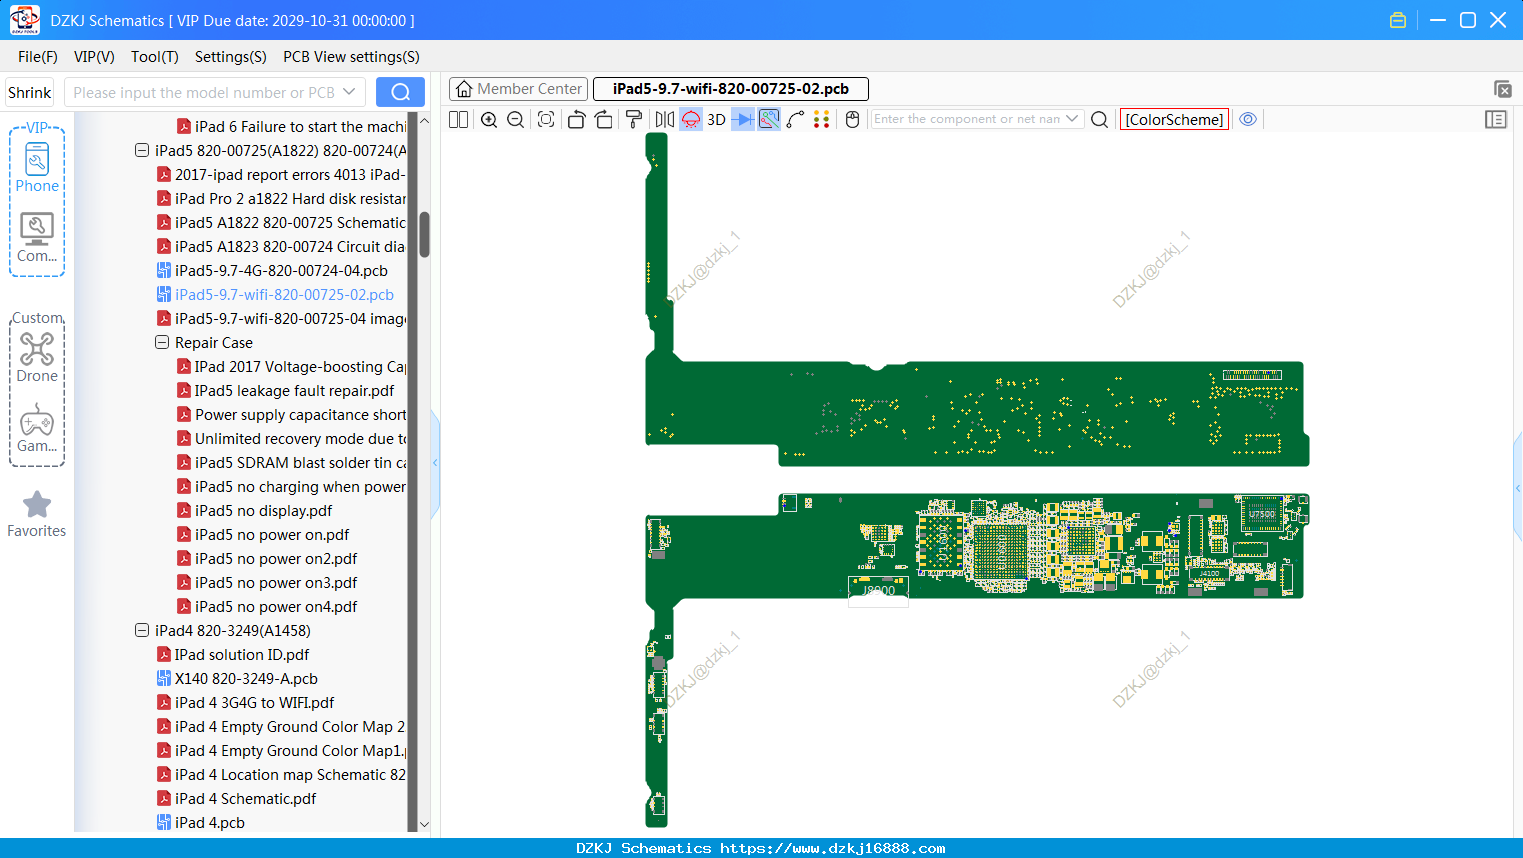
Task: Expand the right edge panel arrow
Action: pyautogui.click(x=1518, y=488)
